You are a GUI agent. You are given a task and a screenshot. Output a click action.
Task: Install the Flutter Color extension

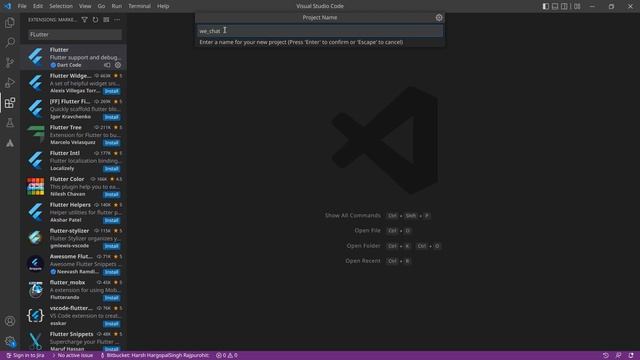[x=111, y=194]
